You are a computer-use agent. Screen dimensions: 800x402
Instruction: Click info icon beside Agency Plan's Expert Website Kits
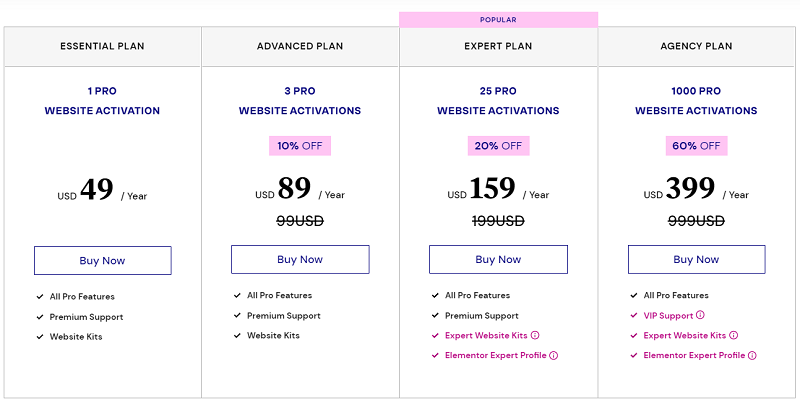click(733, 336)
